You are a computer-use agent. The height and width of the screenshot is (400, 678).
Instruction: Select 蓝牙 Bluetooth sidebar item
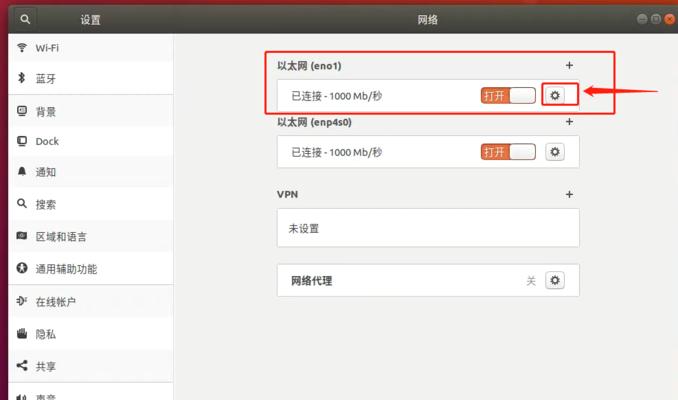[x=91, y=78]
